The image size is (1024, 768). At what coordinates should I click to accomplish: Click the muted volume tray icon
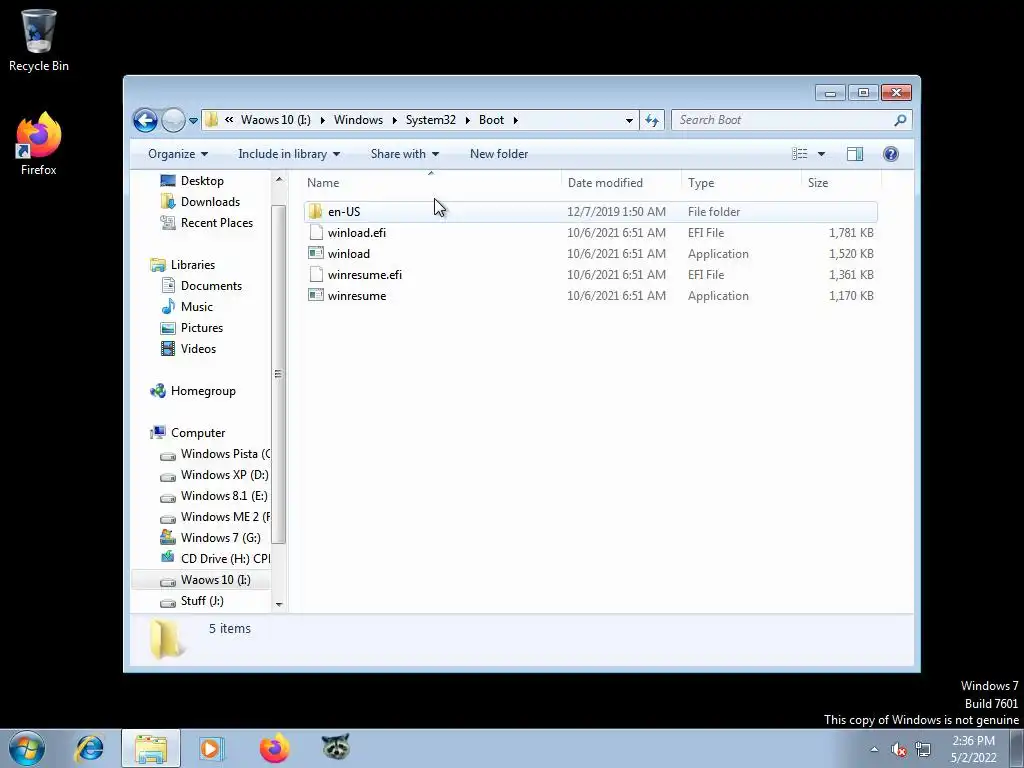[x=899, y=750]
